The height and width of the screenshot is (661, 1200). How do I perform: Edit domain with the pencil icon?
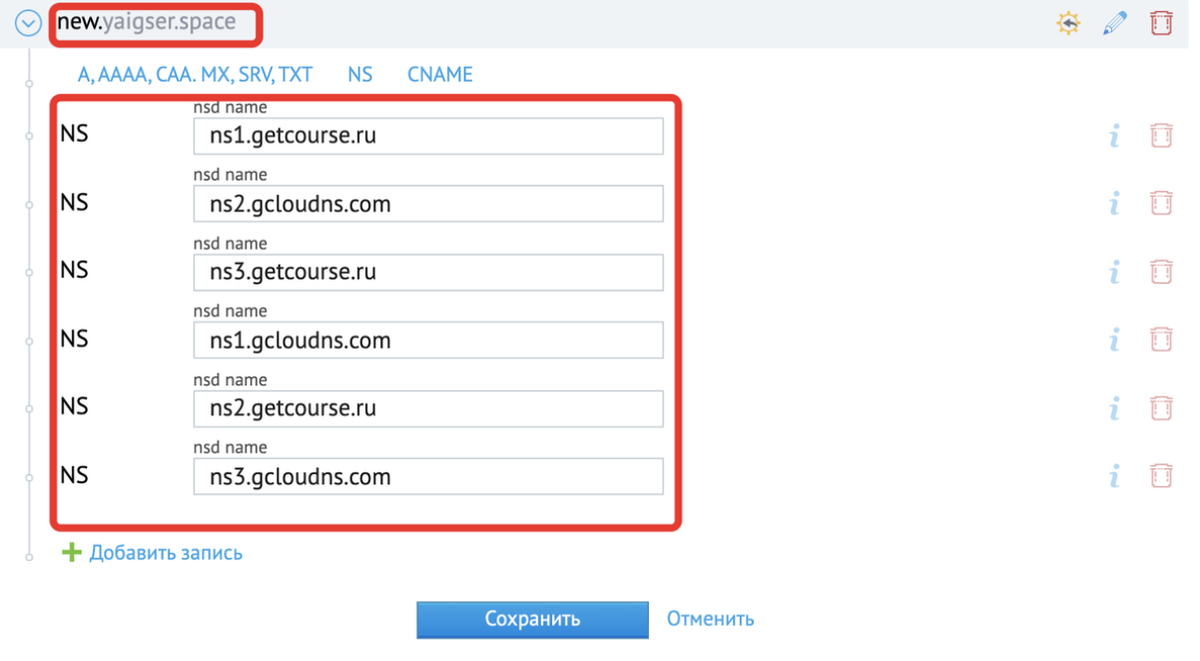coord(1115,23)
